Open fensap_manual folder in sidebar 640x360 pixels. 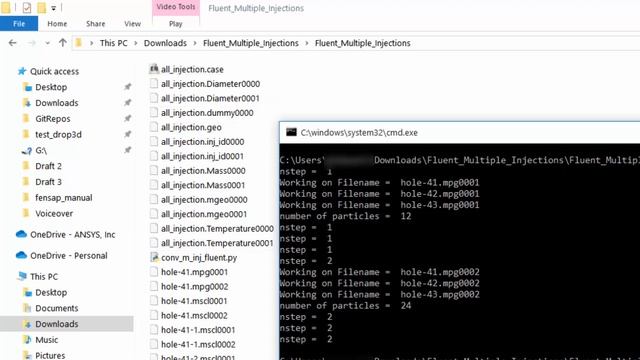click(63, 198)
